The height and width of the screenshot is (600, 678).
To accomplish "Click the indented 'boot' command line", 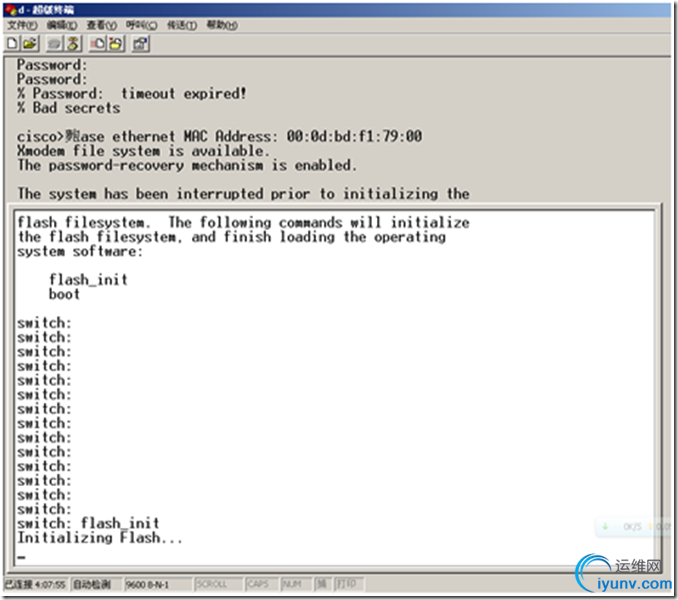I will [64, 294].
